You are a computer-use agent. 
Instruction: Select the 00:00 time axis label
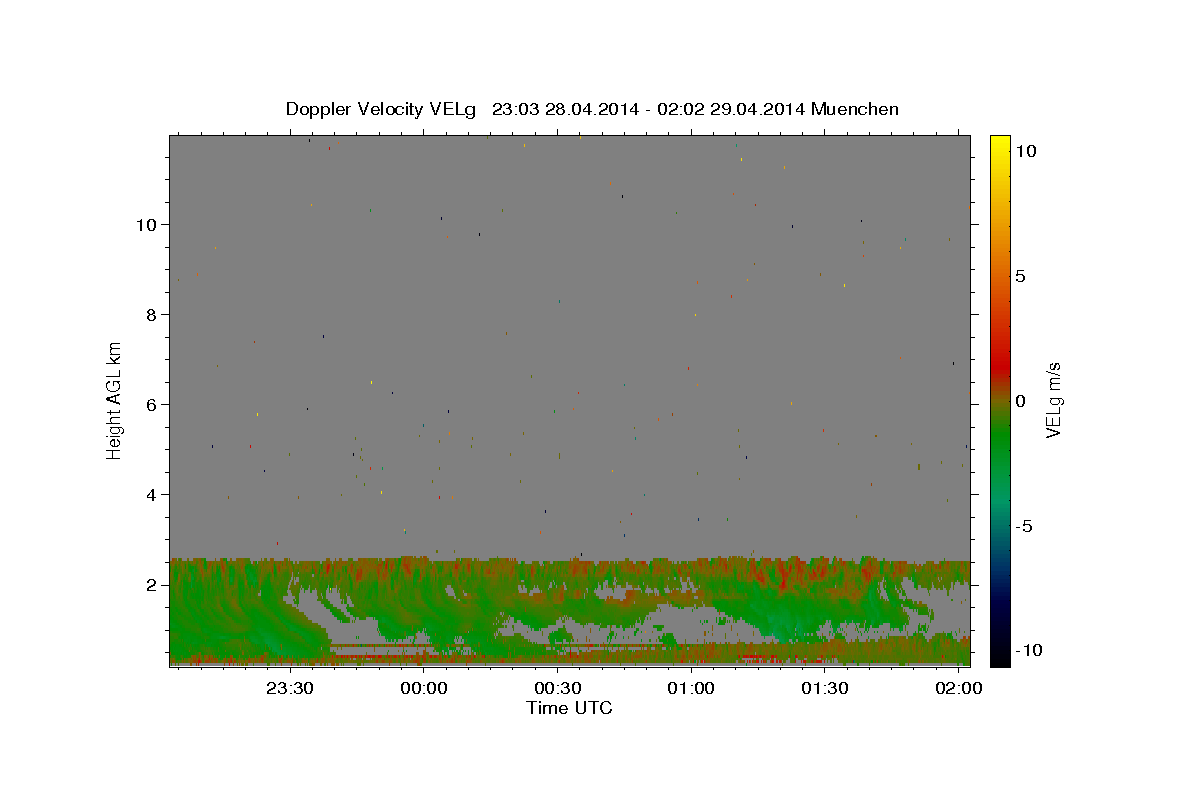(x=423, y=688)
